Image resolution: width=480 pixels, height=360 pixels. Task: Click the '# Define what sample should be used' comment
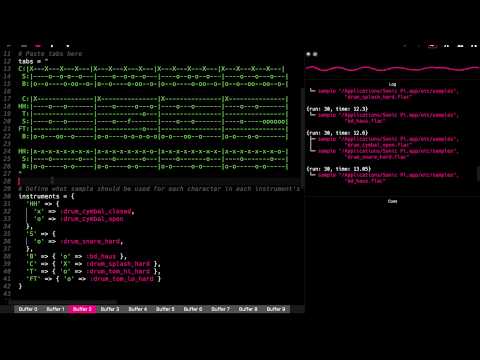click(x=159, y=189)
